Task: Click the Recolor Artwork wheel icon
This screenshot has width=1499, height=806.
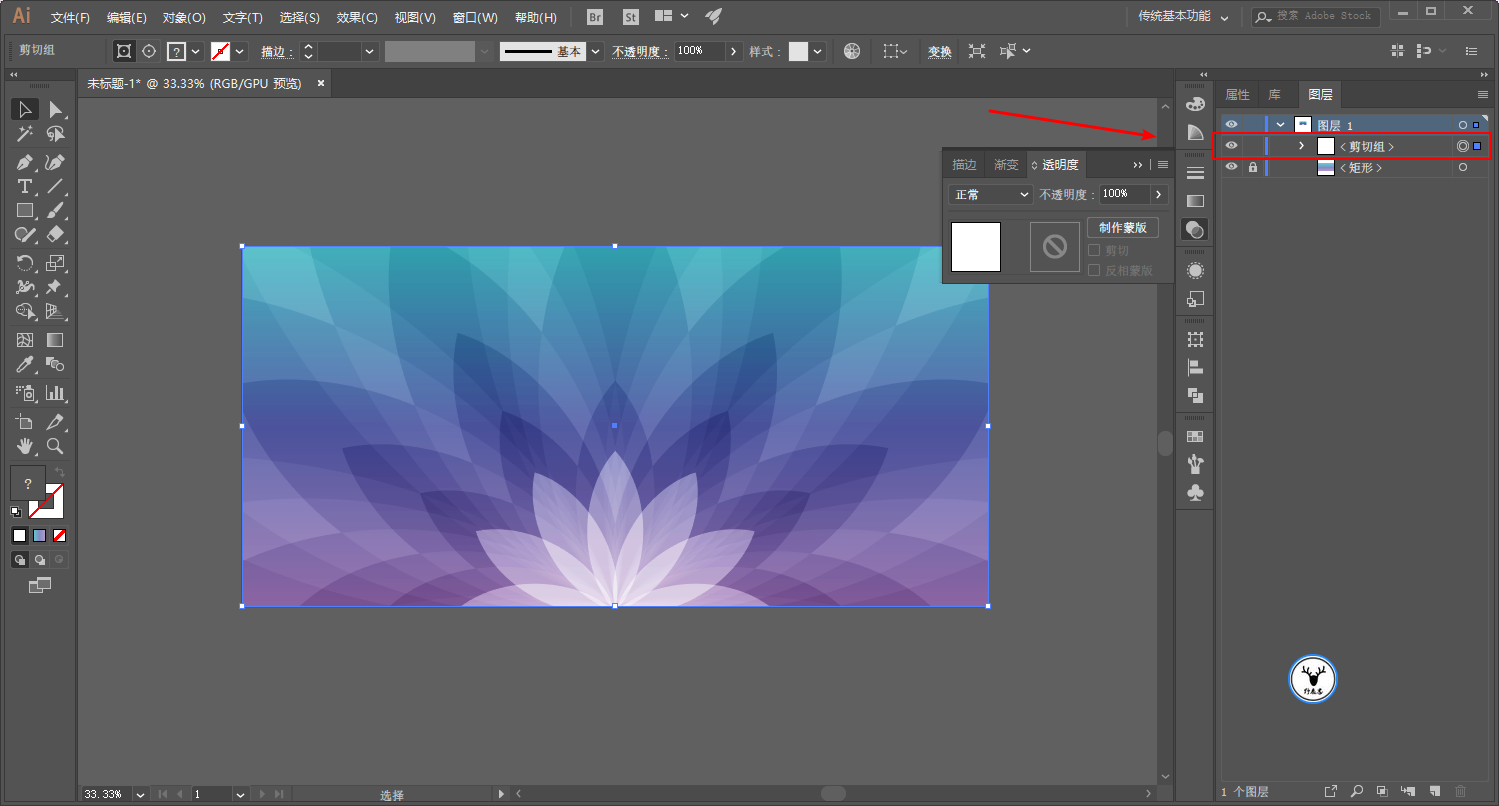Action: 852,51
